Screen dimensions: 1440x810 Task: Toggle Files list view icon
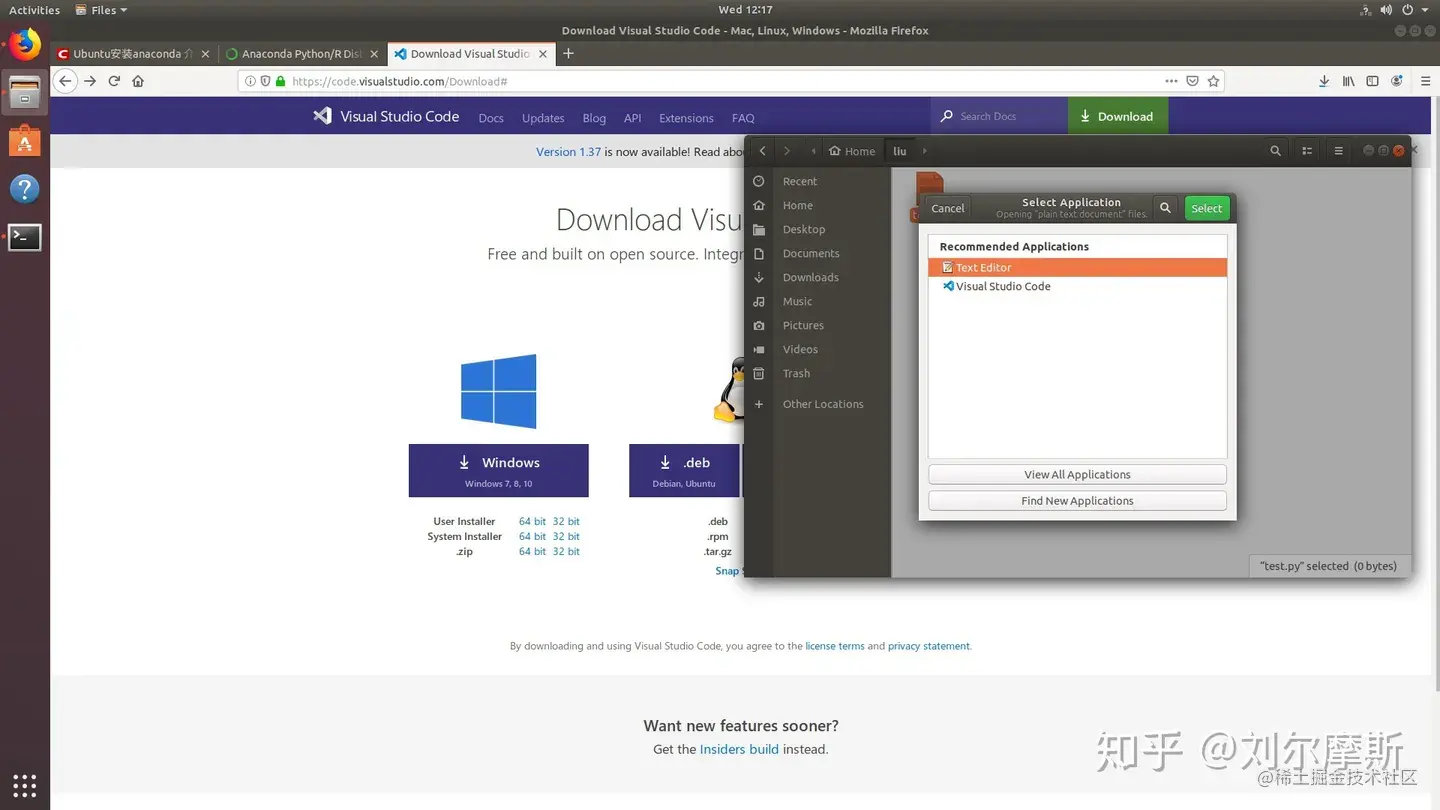(1307, 151)
